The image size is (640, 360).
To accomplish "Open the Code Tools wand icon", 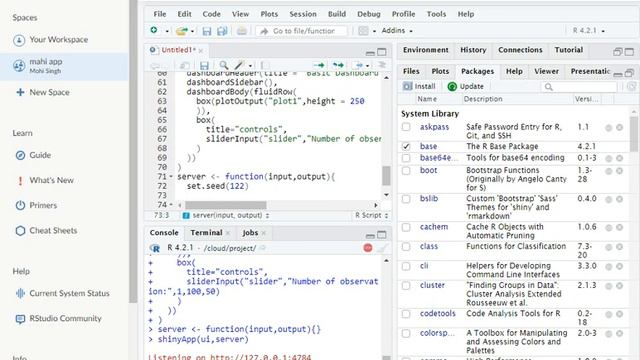I will 239,65.
